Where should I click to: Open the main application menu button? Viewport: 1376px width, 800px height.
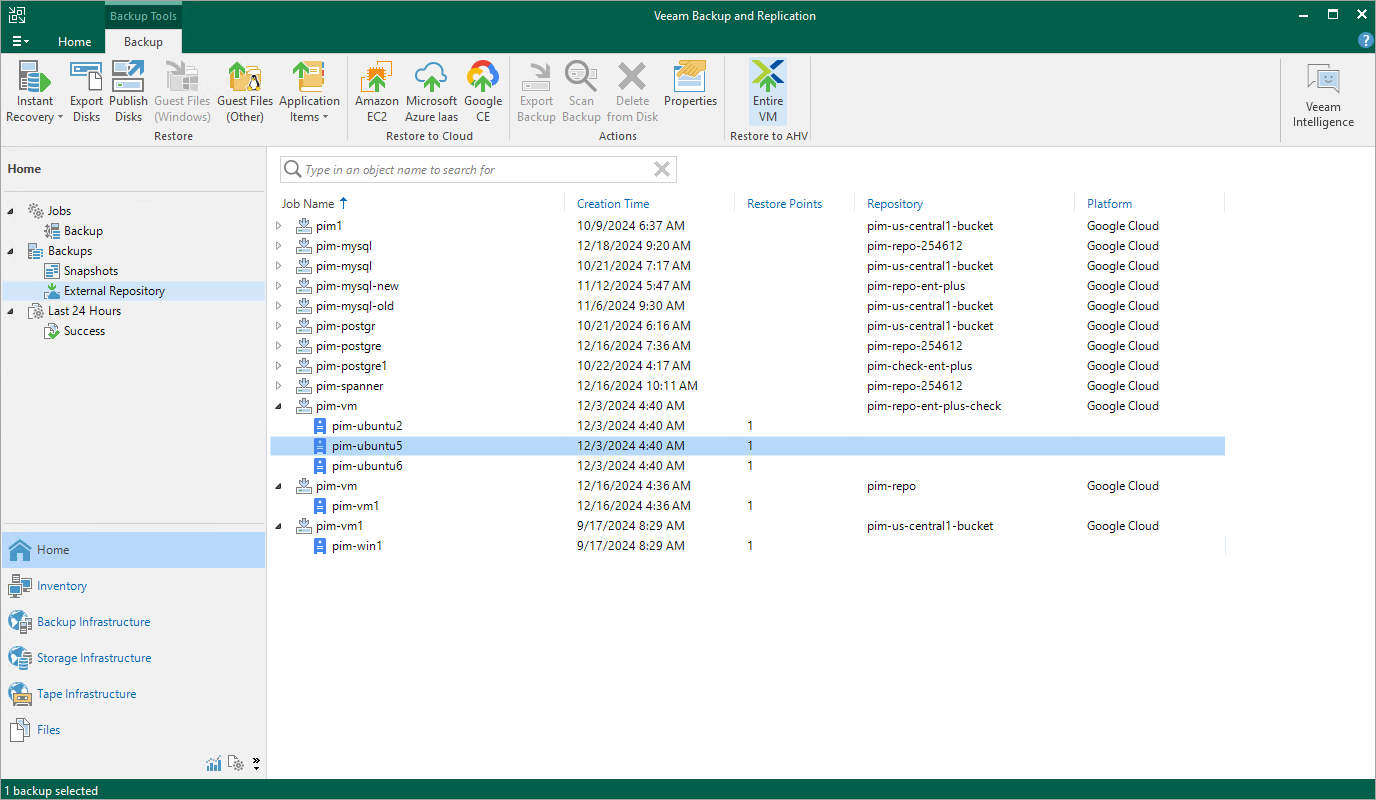click(x=20, y=41)
